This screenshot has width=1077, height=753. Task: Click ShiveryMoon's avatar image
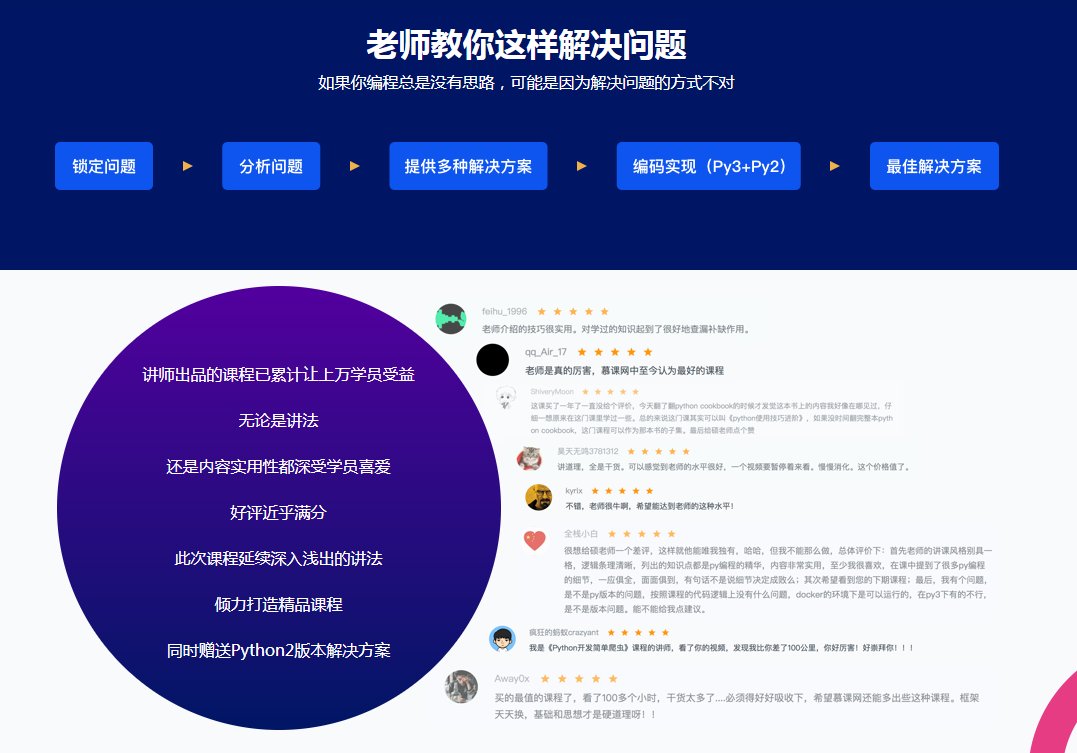[506, 396]
